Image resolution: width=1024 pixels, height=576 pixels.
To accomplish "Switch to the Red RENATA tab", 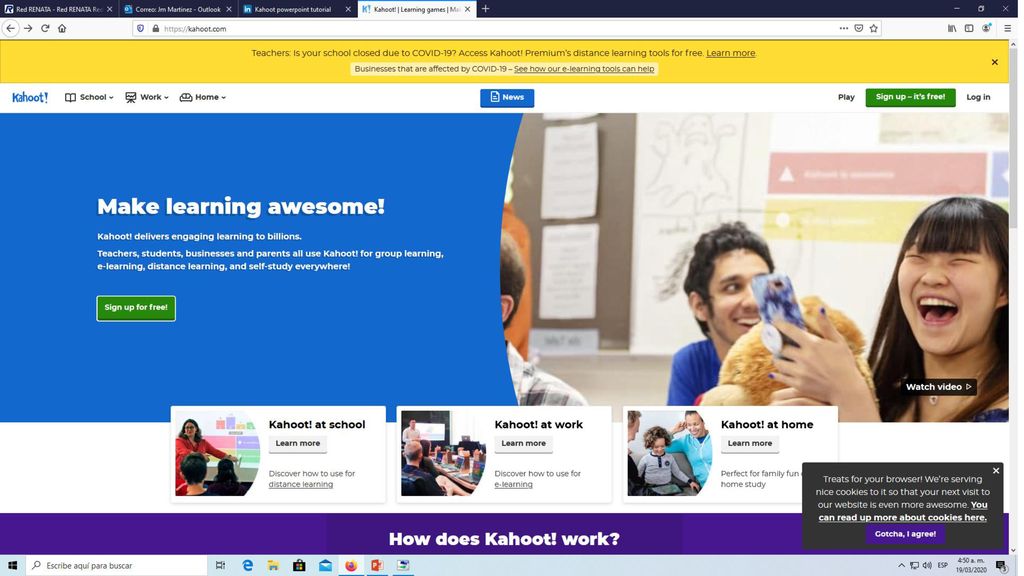I will (59, 9).
